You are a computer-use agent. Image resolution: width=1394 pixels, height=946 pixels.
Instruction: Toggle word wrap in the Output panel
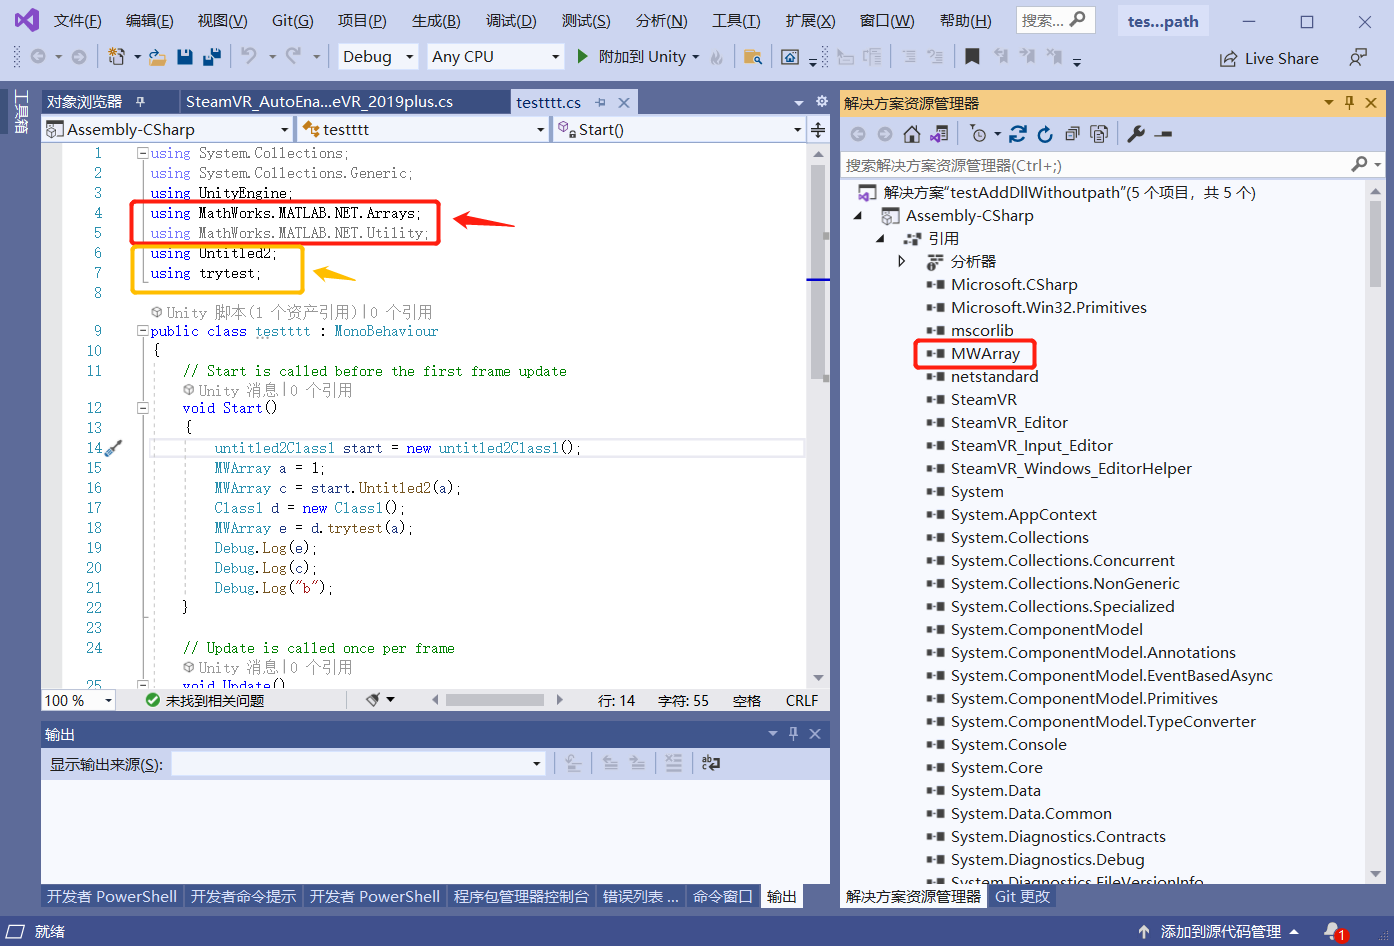[x=711, y=764]
